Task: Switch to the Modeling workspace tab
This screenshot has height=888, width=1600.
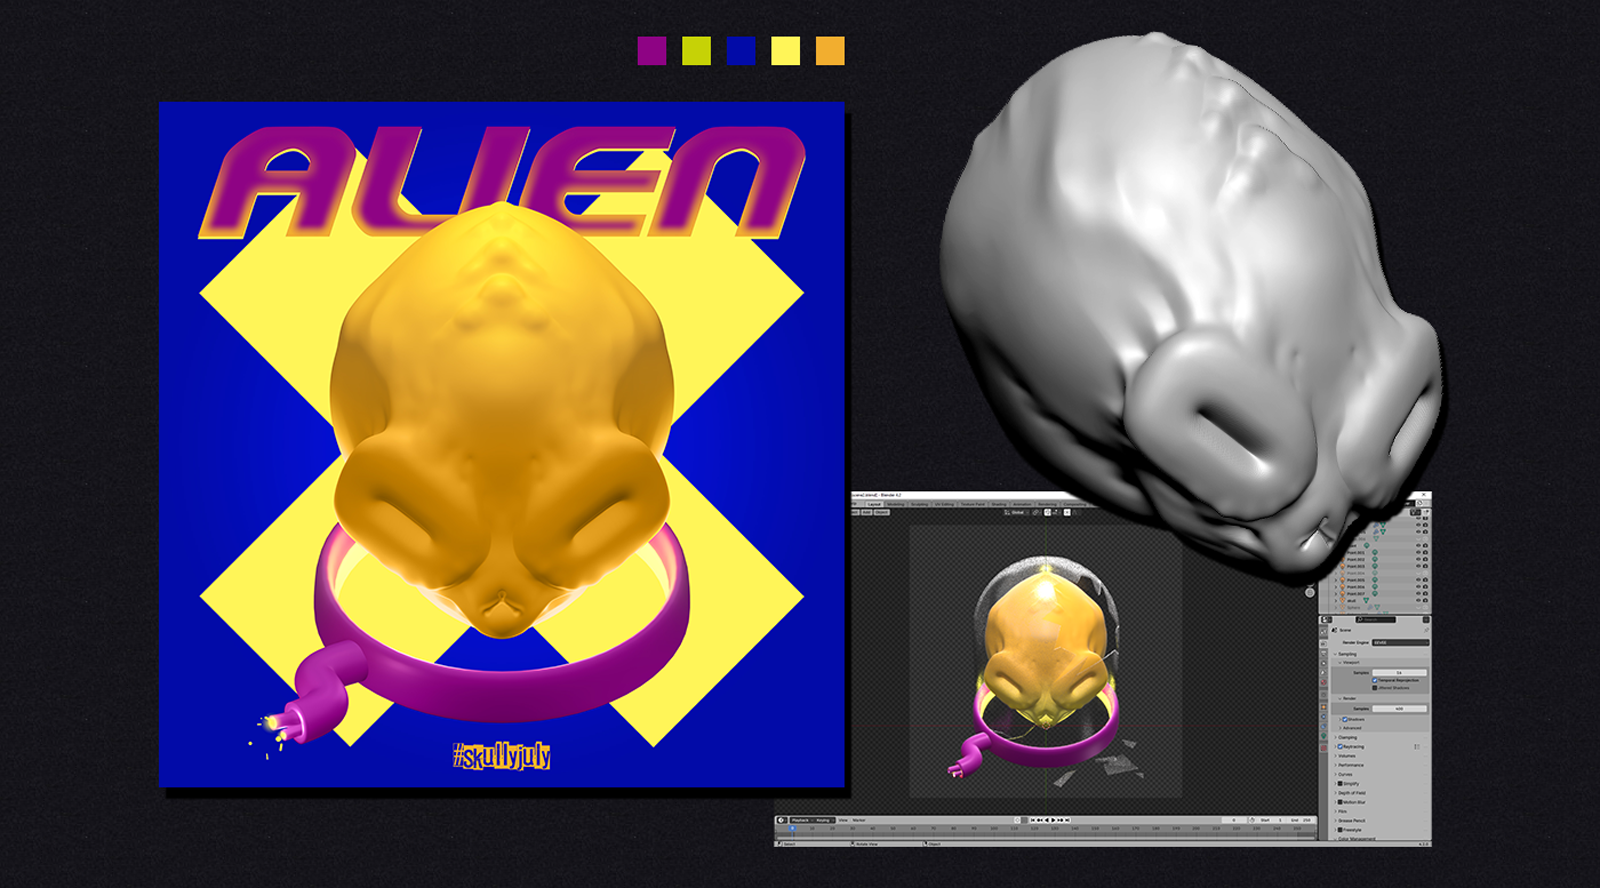Action: click(x=896, y=504)
